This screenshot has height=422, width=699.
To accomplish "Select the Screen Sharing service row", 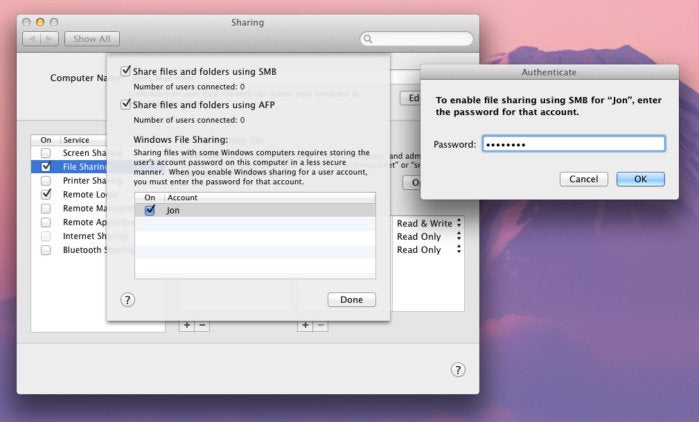I will coord(69,153).
